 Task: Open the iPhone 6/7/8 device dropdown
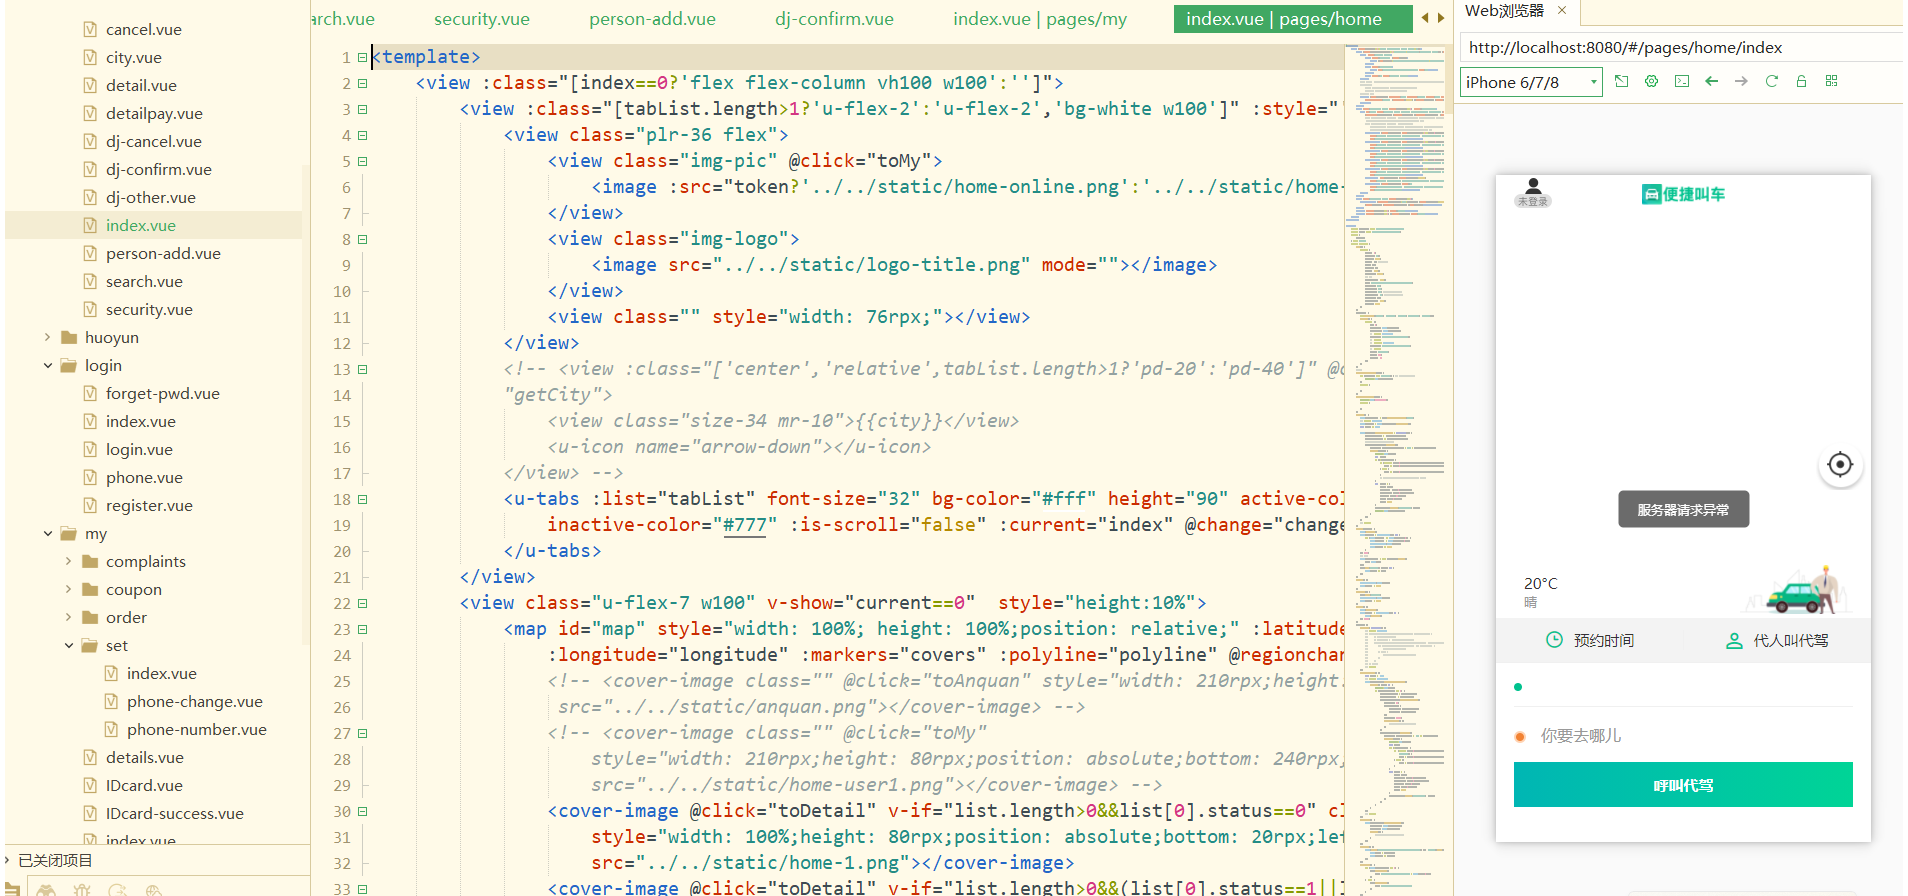pyautogui.click(x=1531, y=83)
